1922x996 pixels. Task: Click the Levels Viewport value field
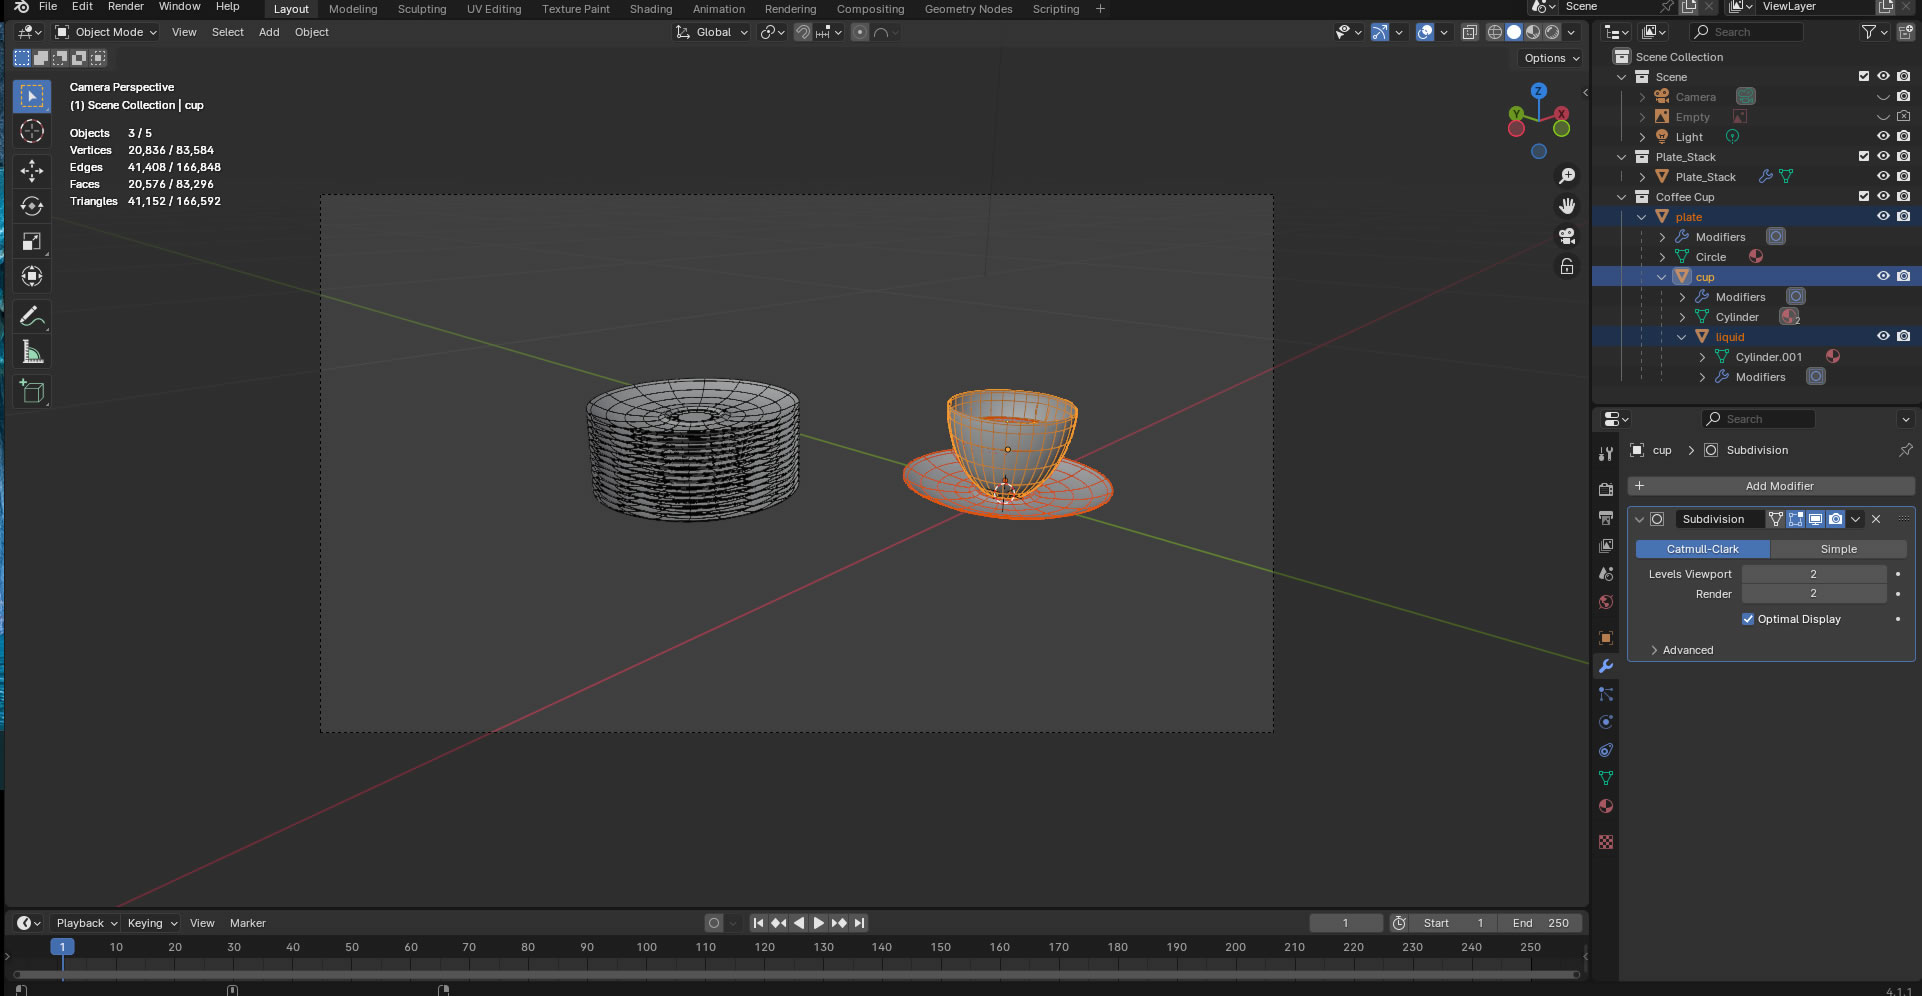click(x=1813, y=574)
